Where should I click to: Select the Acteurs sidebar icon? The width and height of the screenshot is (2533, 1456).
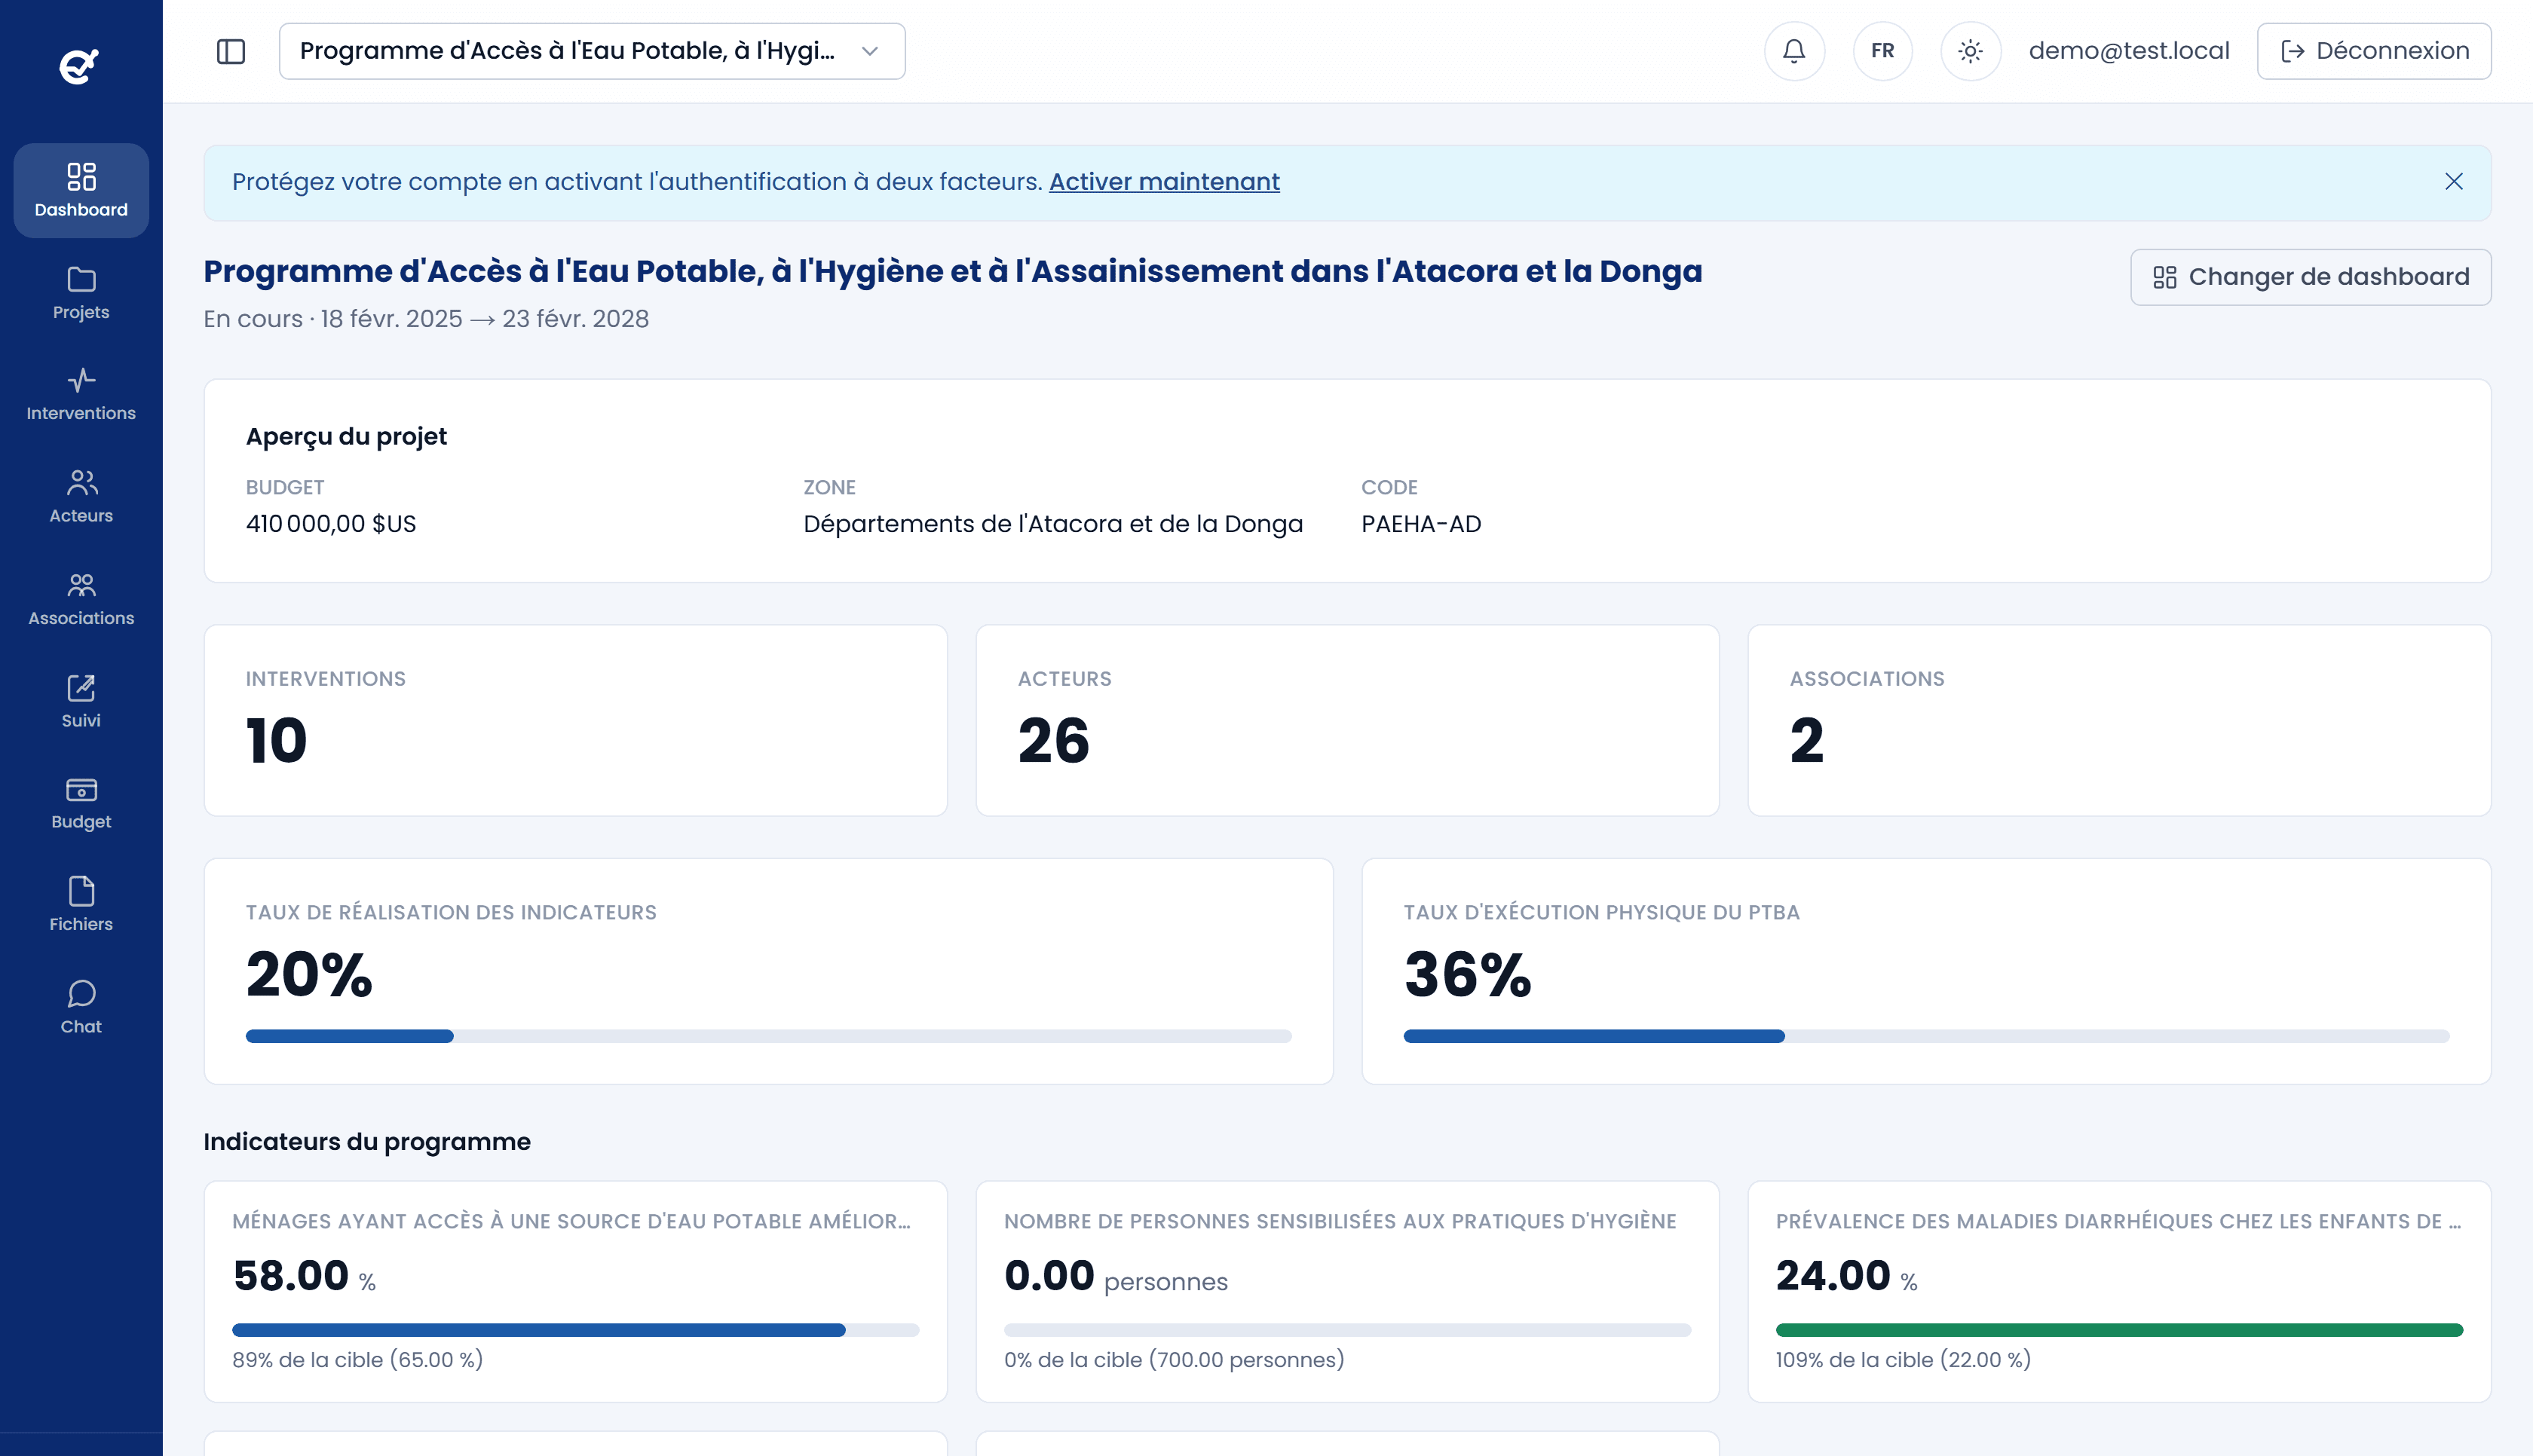click(81, 497)
